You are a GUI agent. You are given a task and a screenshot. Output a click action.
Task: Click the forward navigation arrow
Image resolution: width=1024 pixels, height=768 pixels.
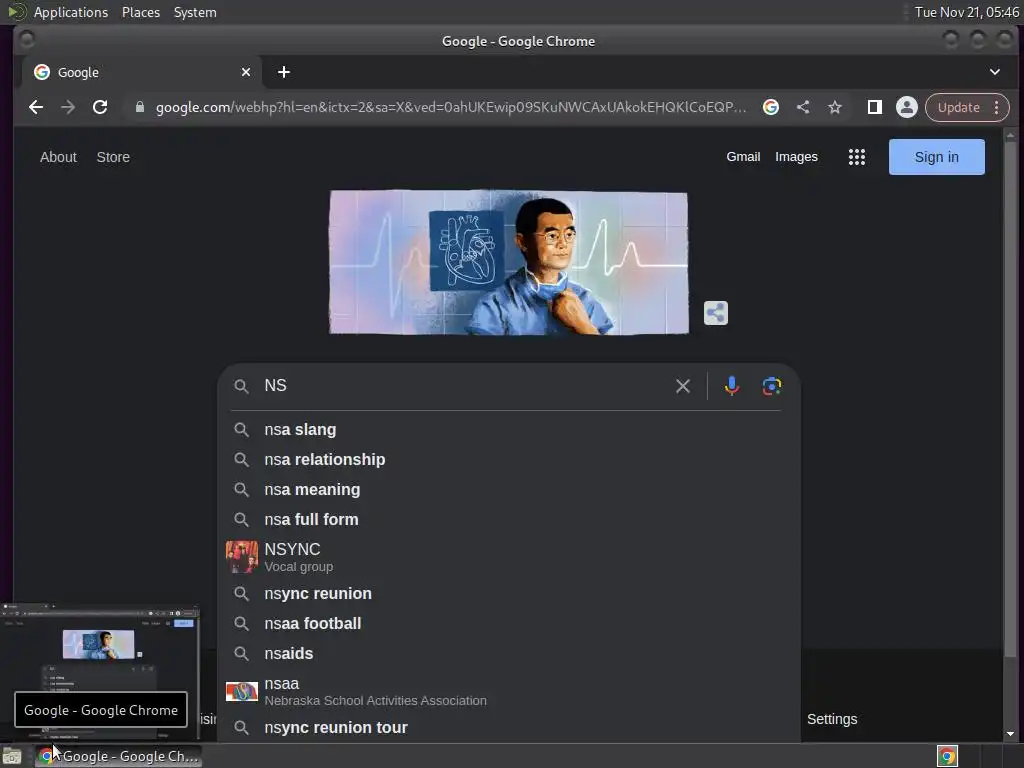68,107
